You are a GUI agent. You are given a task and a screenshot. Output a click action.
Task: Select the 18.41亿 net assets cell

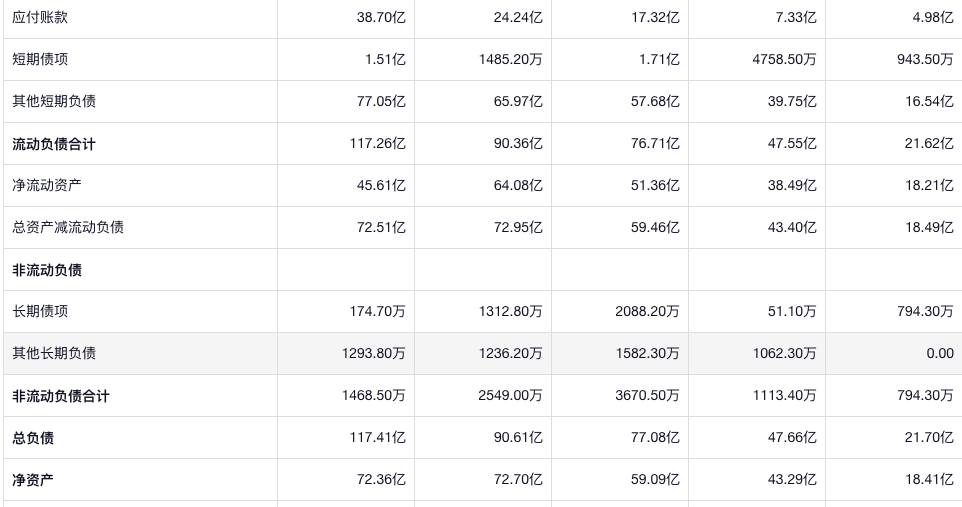pos(929,480)
